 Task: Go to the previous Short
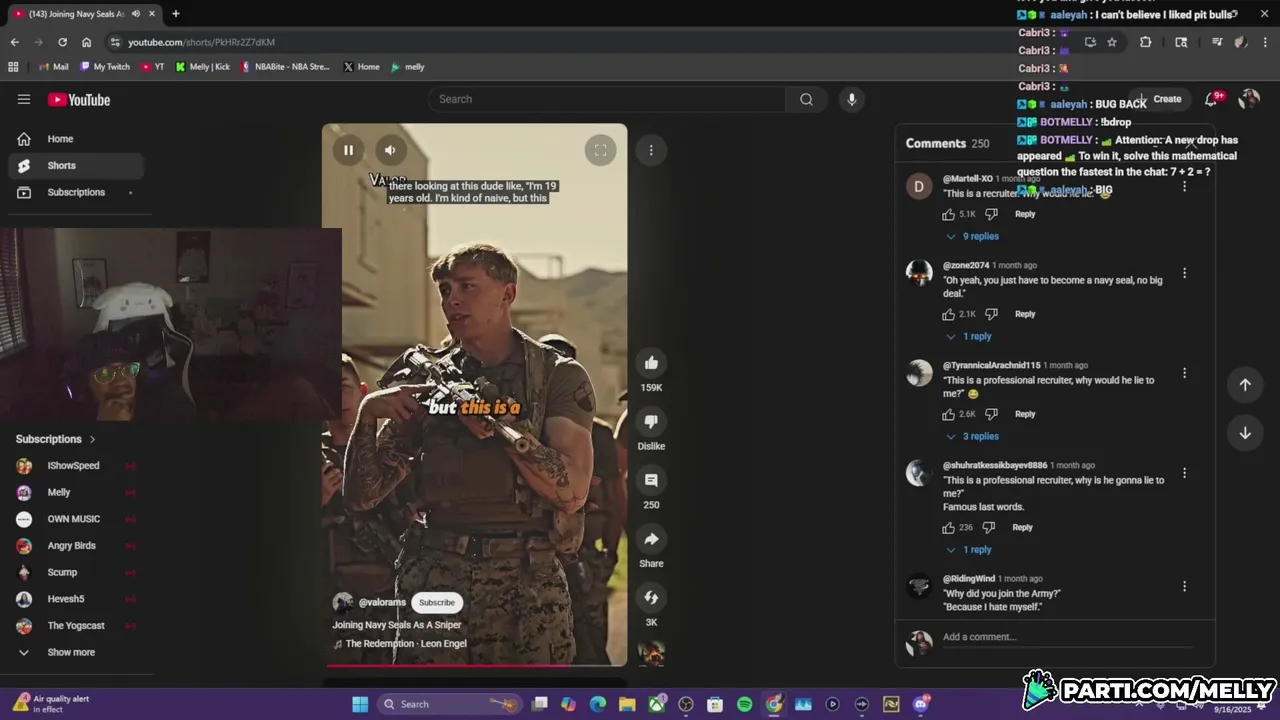[1245, 385]
